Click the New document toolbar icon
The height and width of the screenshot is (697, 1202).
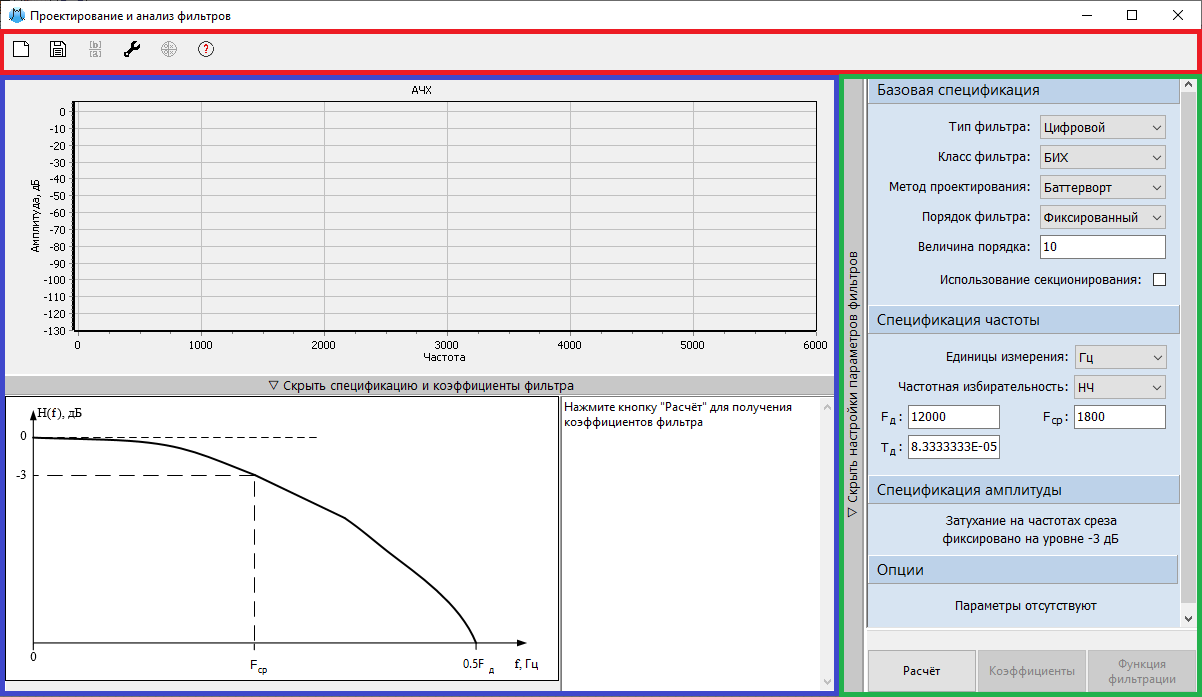tap(20, 49)
